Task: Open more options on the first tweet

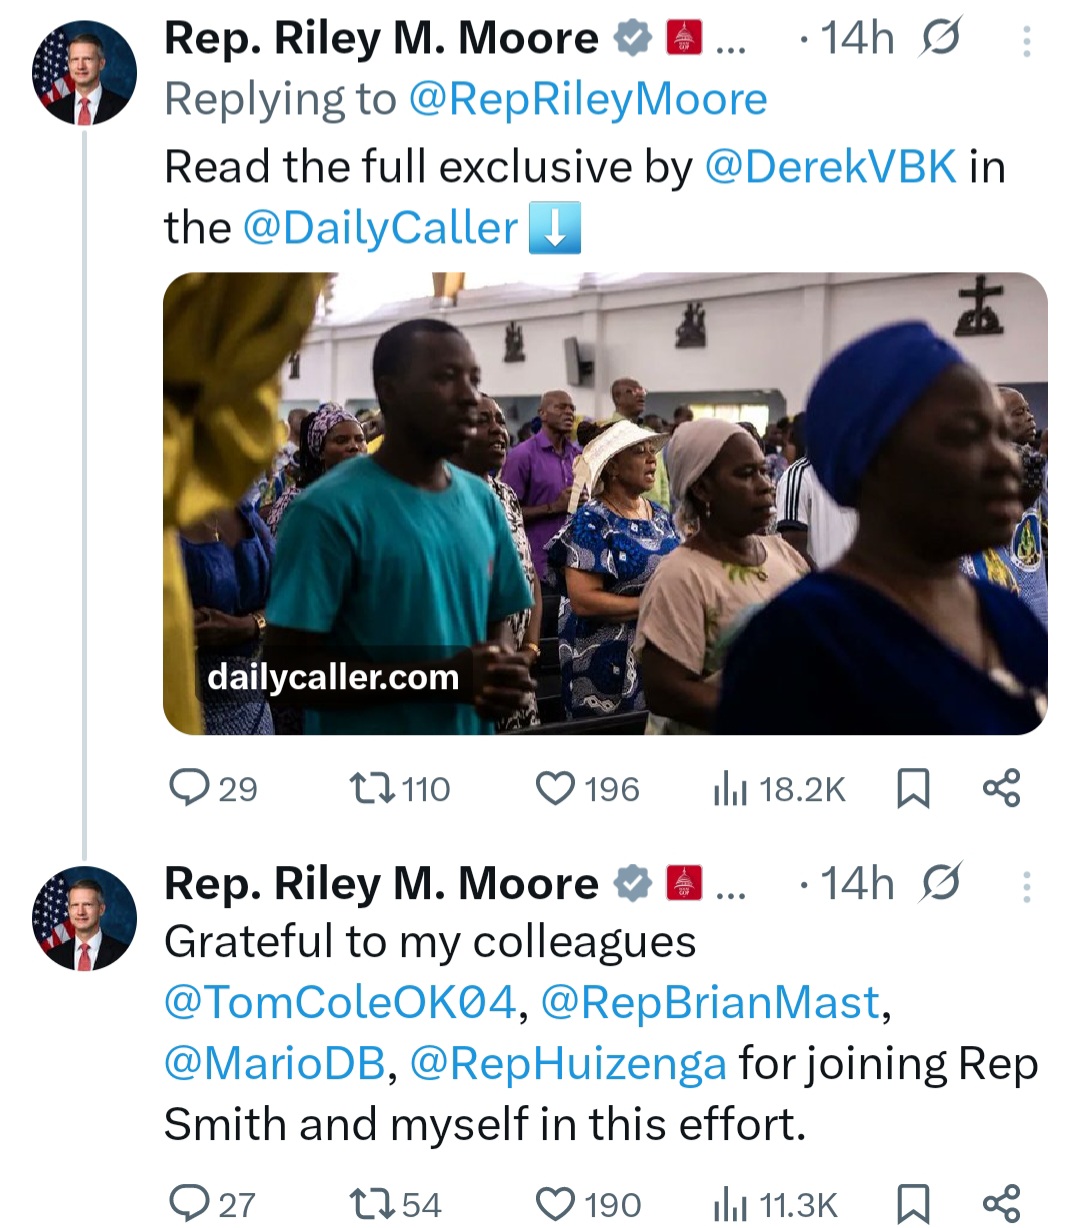Action: tap(1027, 38)
